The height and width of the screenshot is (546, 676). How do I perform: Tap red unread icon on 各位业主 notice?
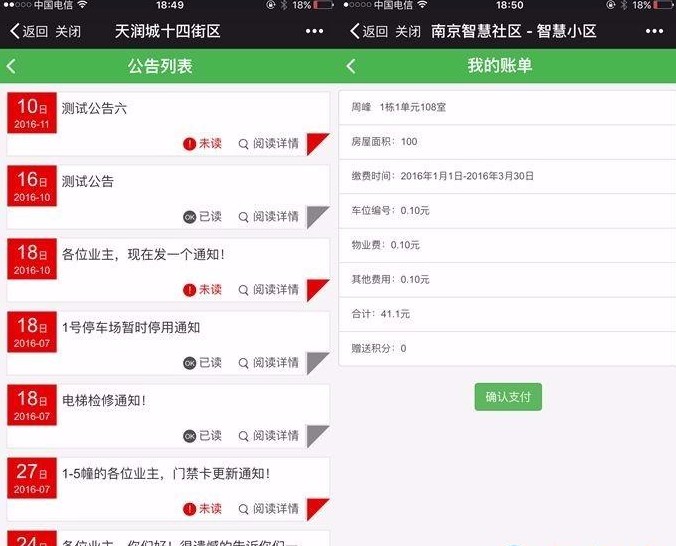(190, 290)
